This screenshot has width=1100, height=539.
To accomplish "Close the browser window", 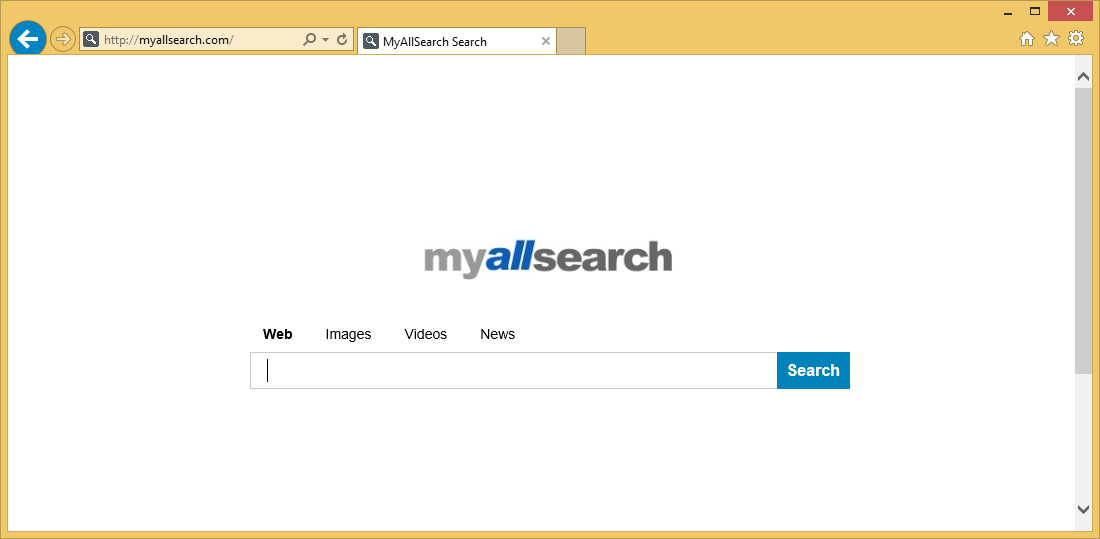I will click(1071, 12).
